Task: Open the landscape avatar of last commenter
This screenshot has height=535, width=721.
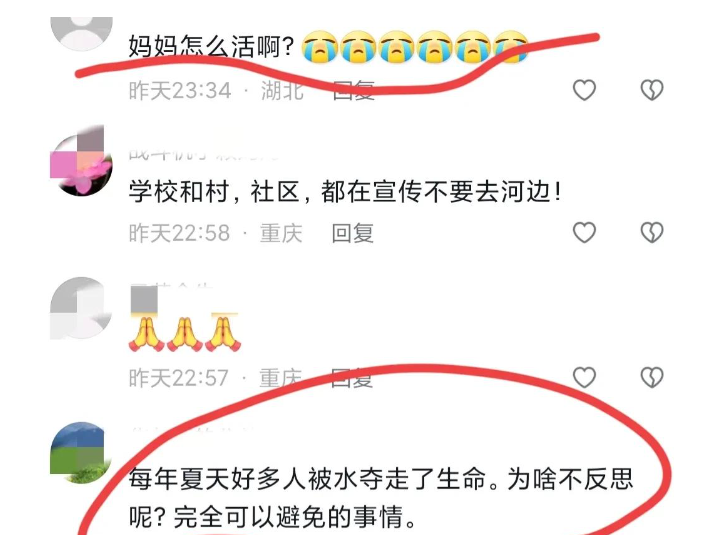Action: [81, 453]
